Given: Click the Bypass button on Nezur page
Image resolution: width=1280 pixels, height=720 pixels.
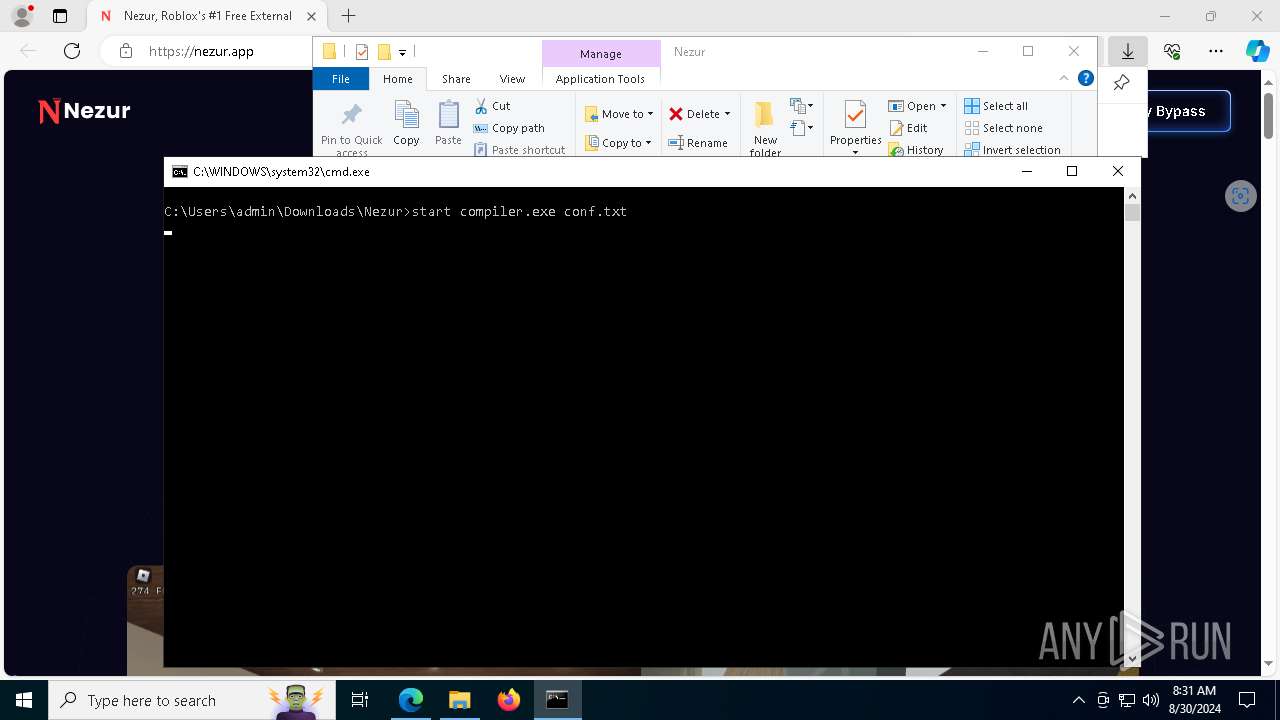Looking at the screenshot, I should [x=1189, y=111].
